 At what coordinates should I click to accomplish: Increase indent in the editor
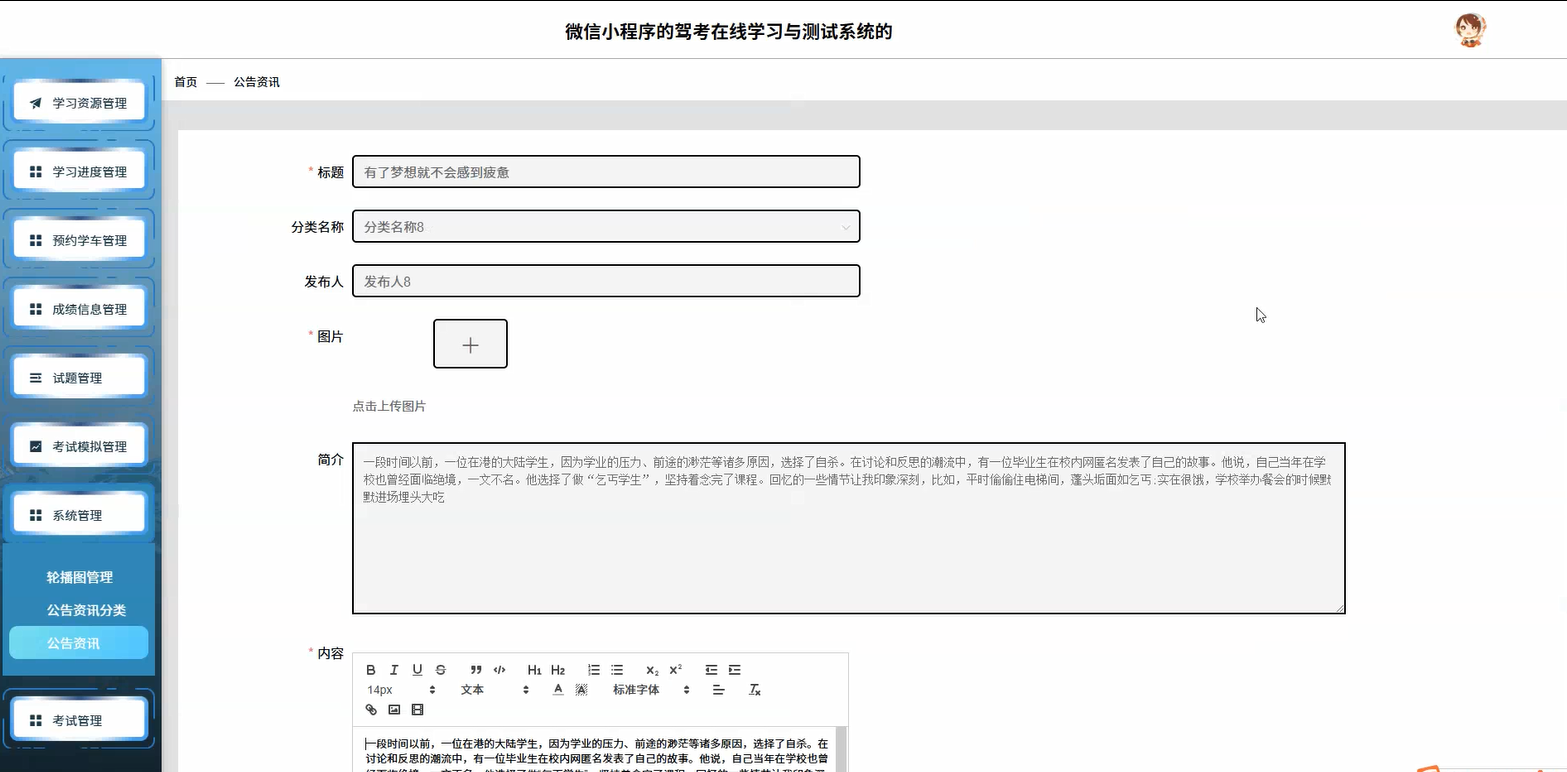(x=735, y=670)
